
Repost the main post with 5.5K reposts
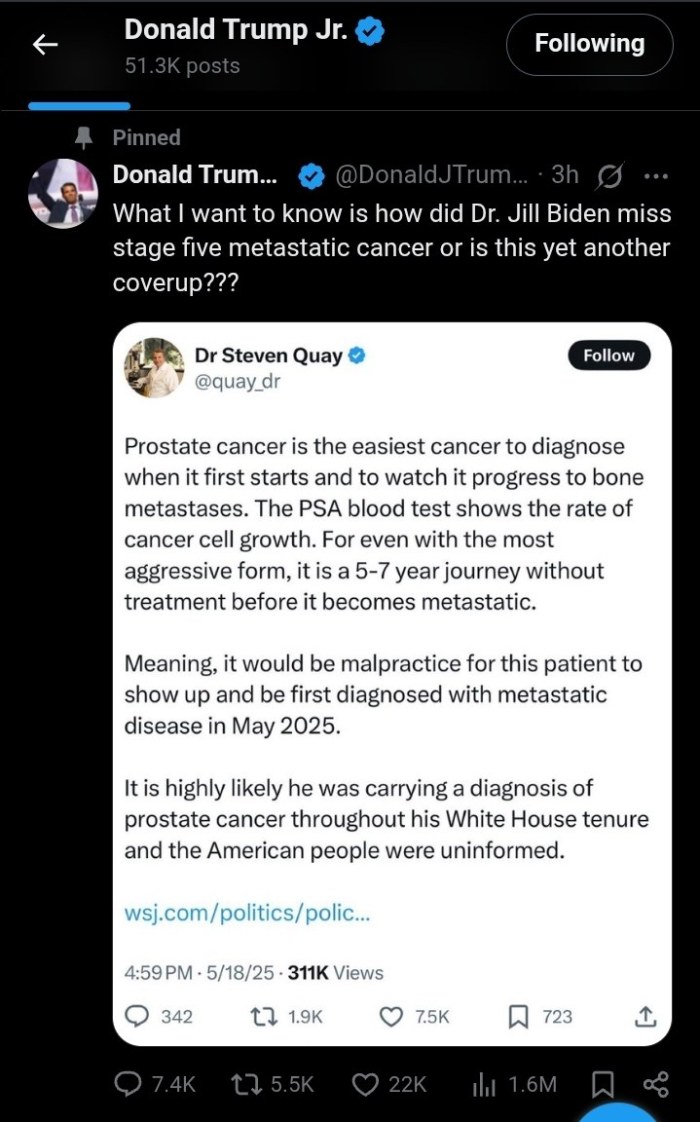point(273,1085)
